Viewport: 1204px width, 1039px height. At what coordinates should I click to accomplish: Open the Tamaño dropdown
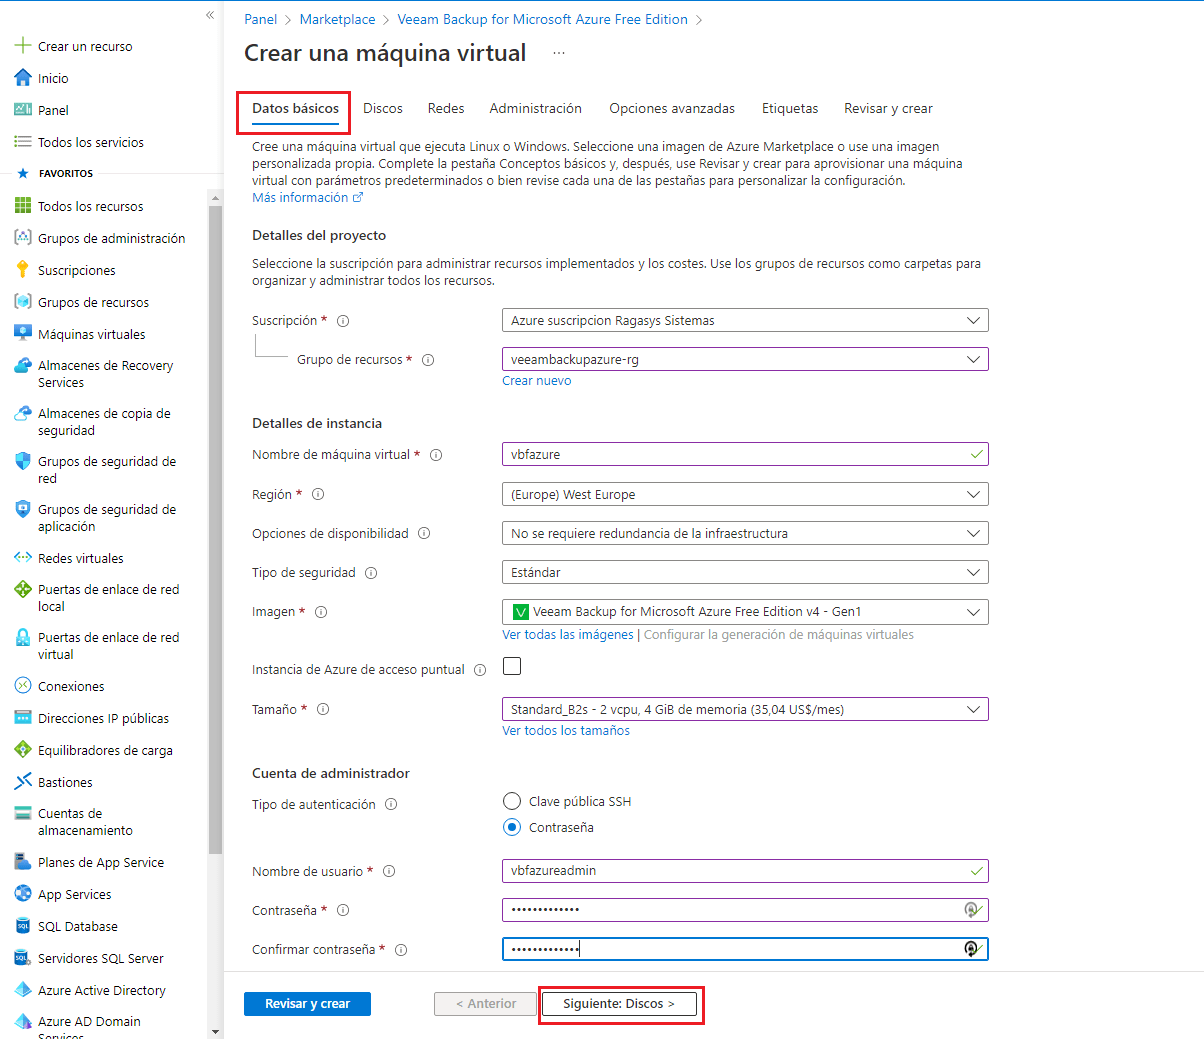[745, 709]
